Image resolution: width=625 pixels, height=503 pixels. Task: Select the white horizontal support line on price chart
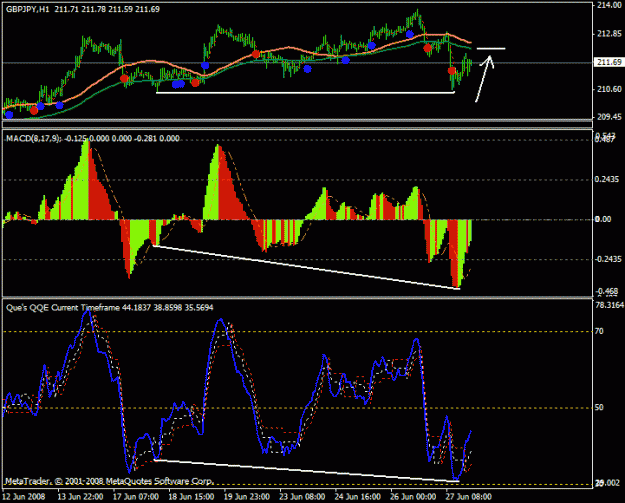(305, 93)
